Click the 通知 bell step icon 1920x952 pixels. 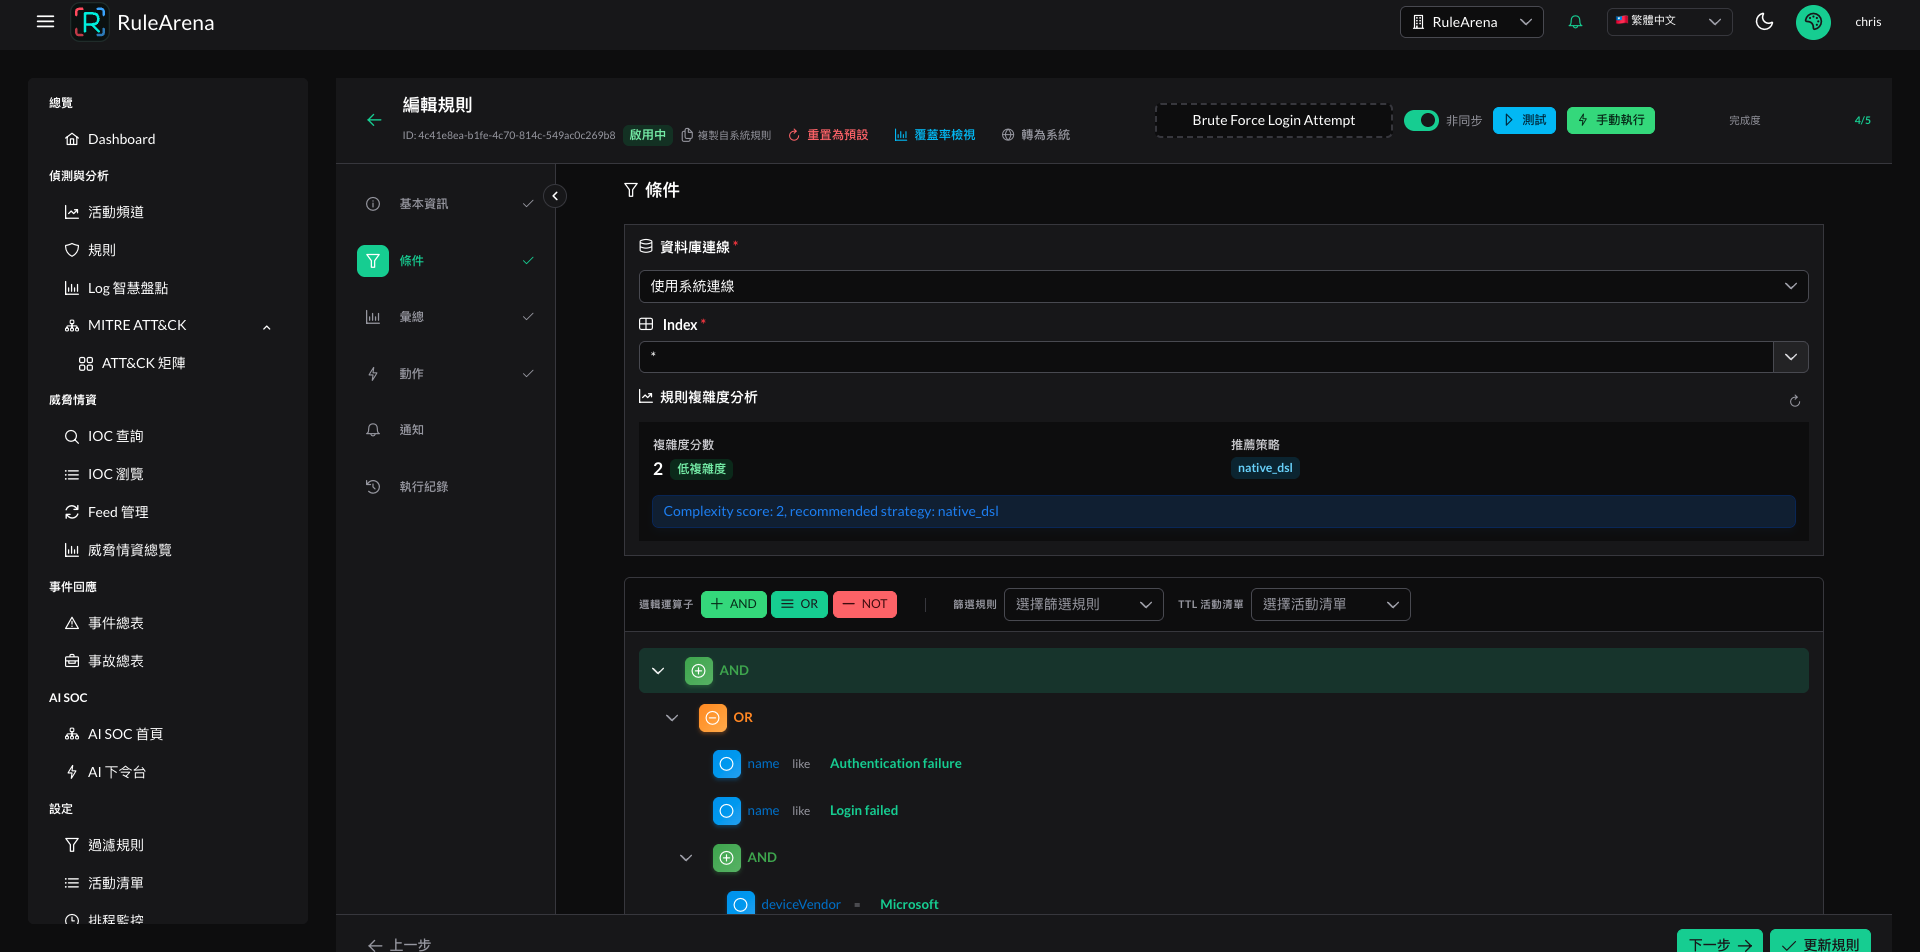click(x=373, y=430)
